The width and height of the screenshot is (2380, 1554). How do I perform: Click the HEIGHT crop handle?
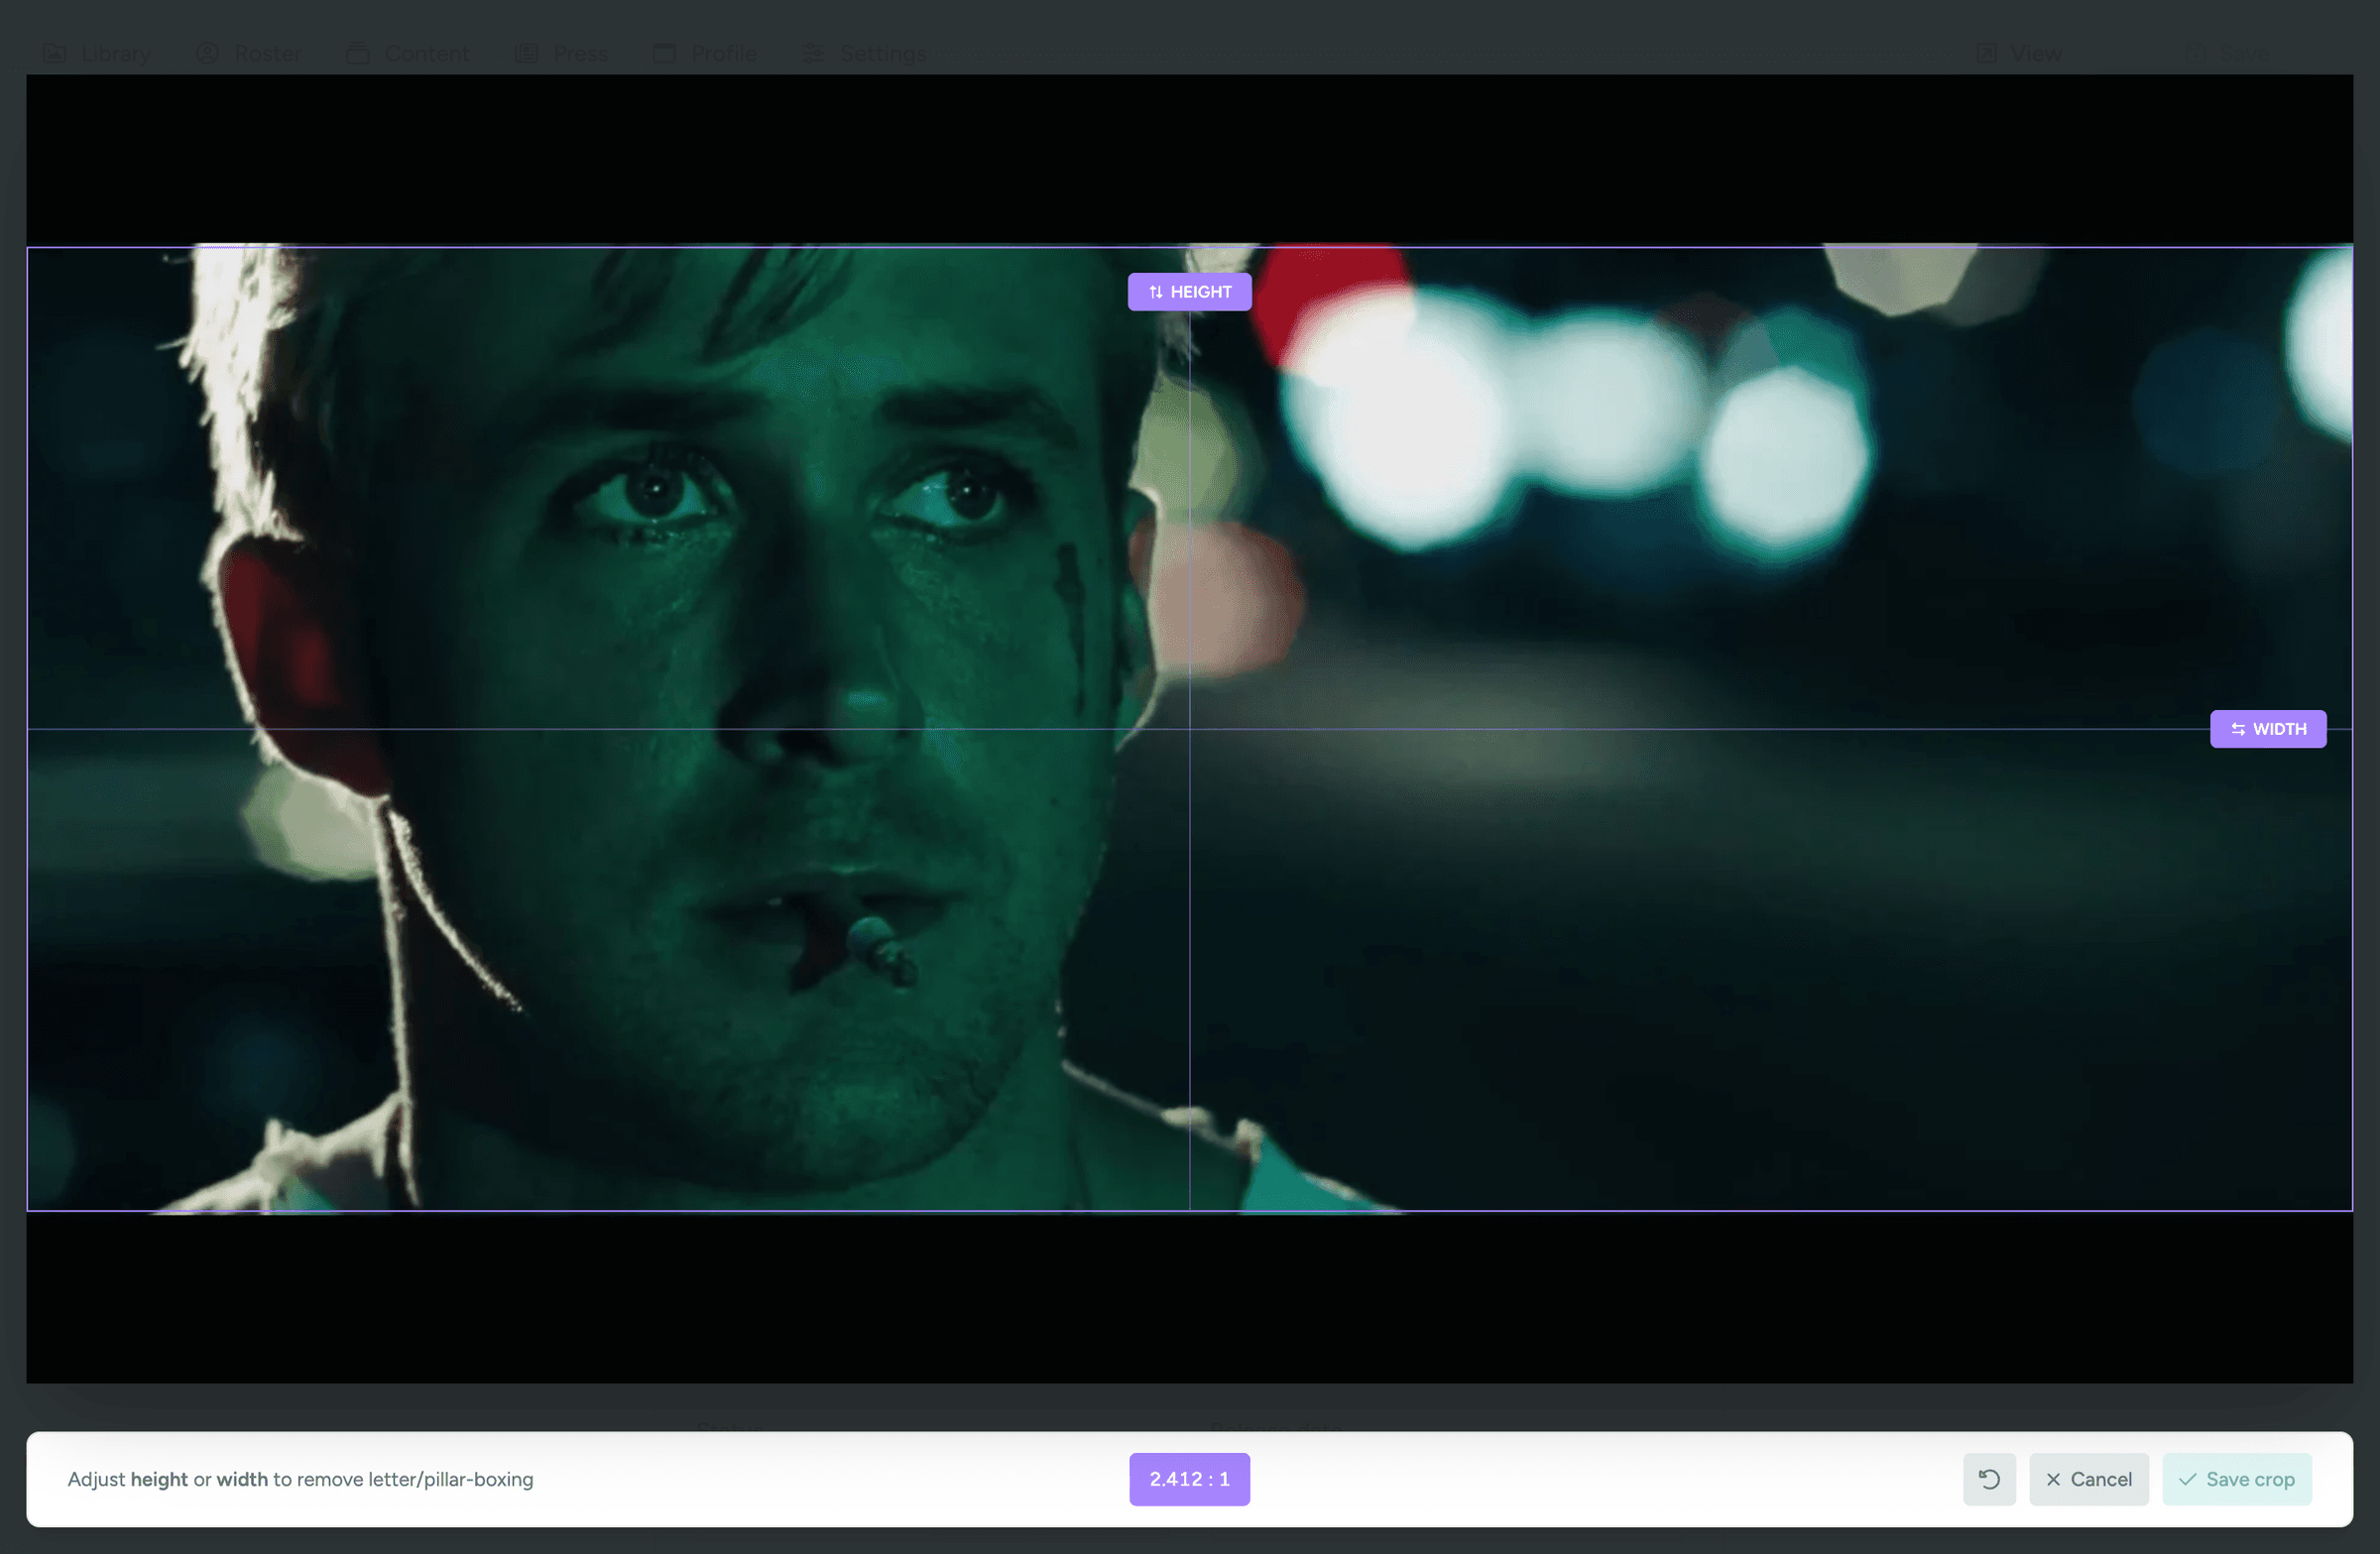pos(1189,292)
